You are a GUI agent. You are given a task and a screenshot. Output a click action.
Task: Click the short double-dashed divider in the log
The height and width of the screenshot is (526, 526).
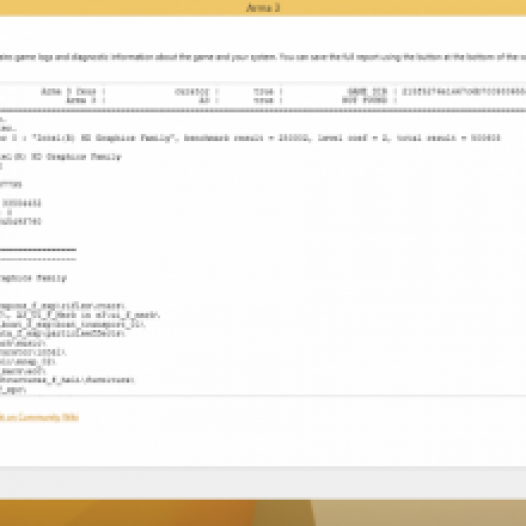coord(38,250)
